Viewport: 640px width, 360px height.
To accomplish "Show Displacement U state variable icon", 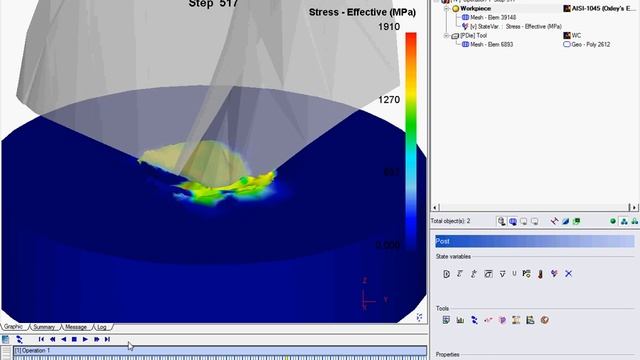I will coord(514,273).
